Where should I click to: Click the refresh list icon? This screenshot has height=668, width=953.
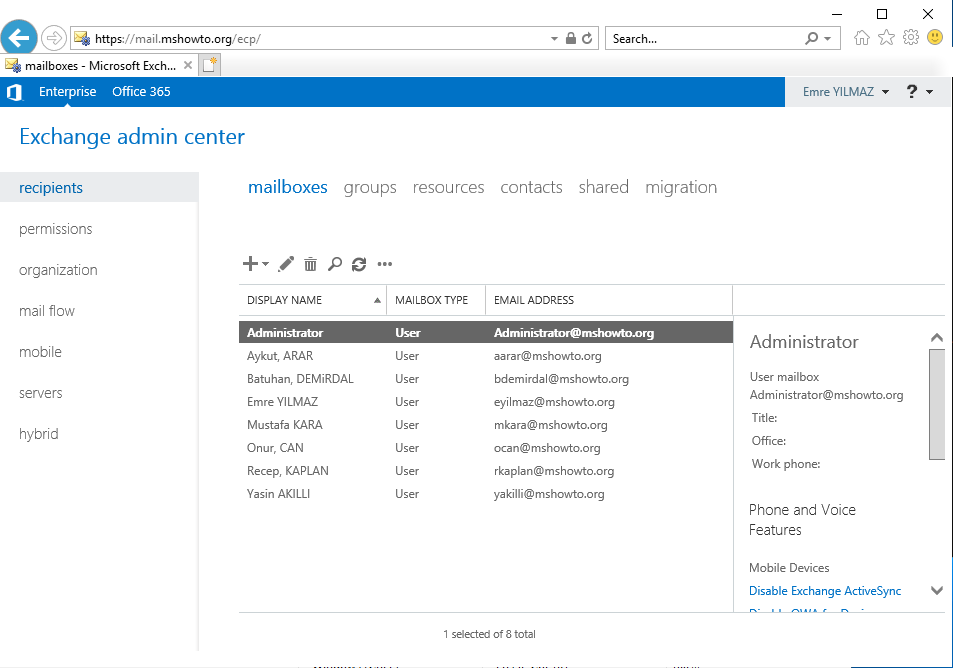[359, 264]
